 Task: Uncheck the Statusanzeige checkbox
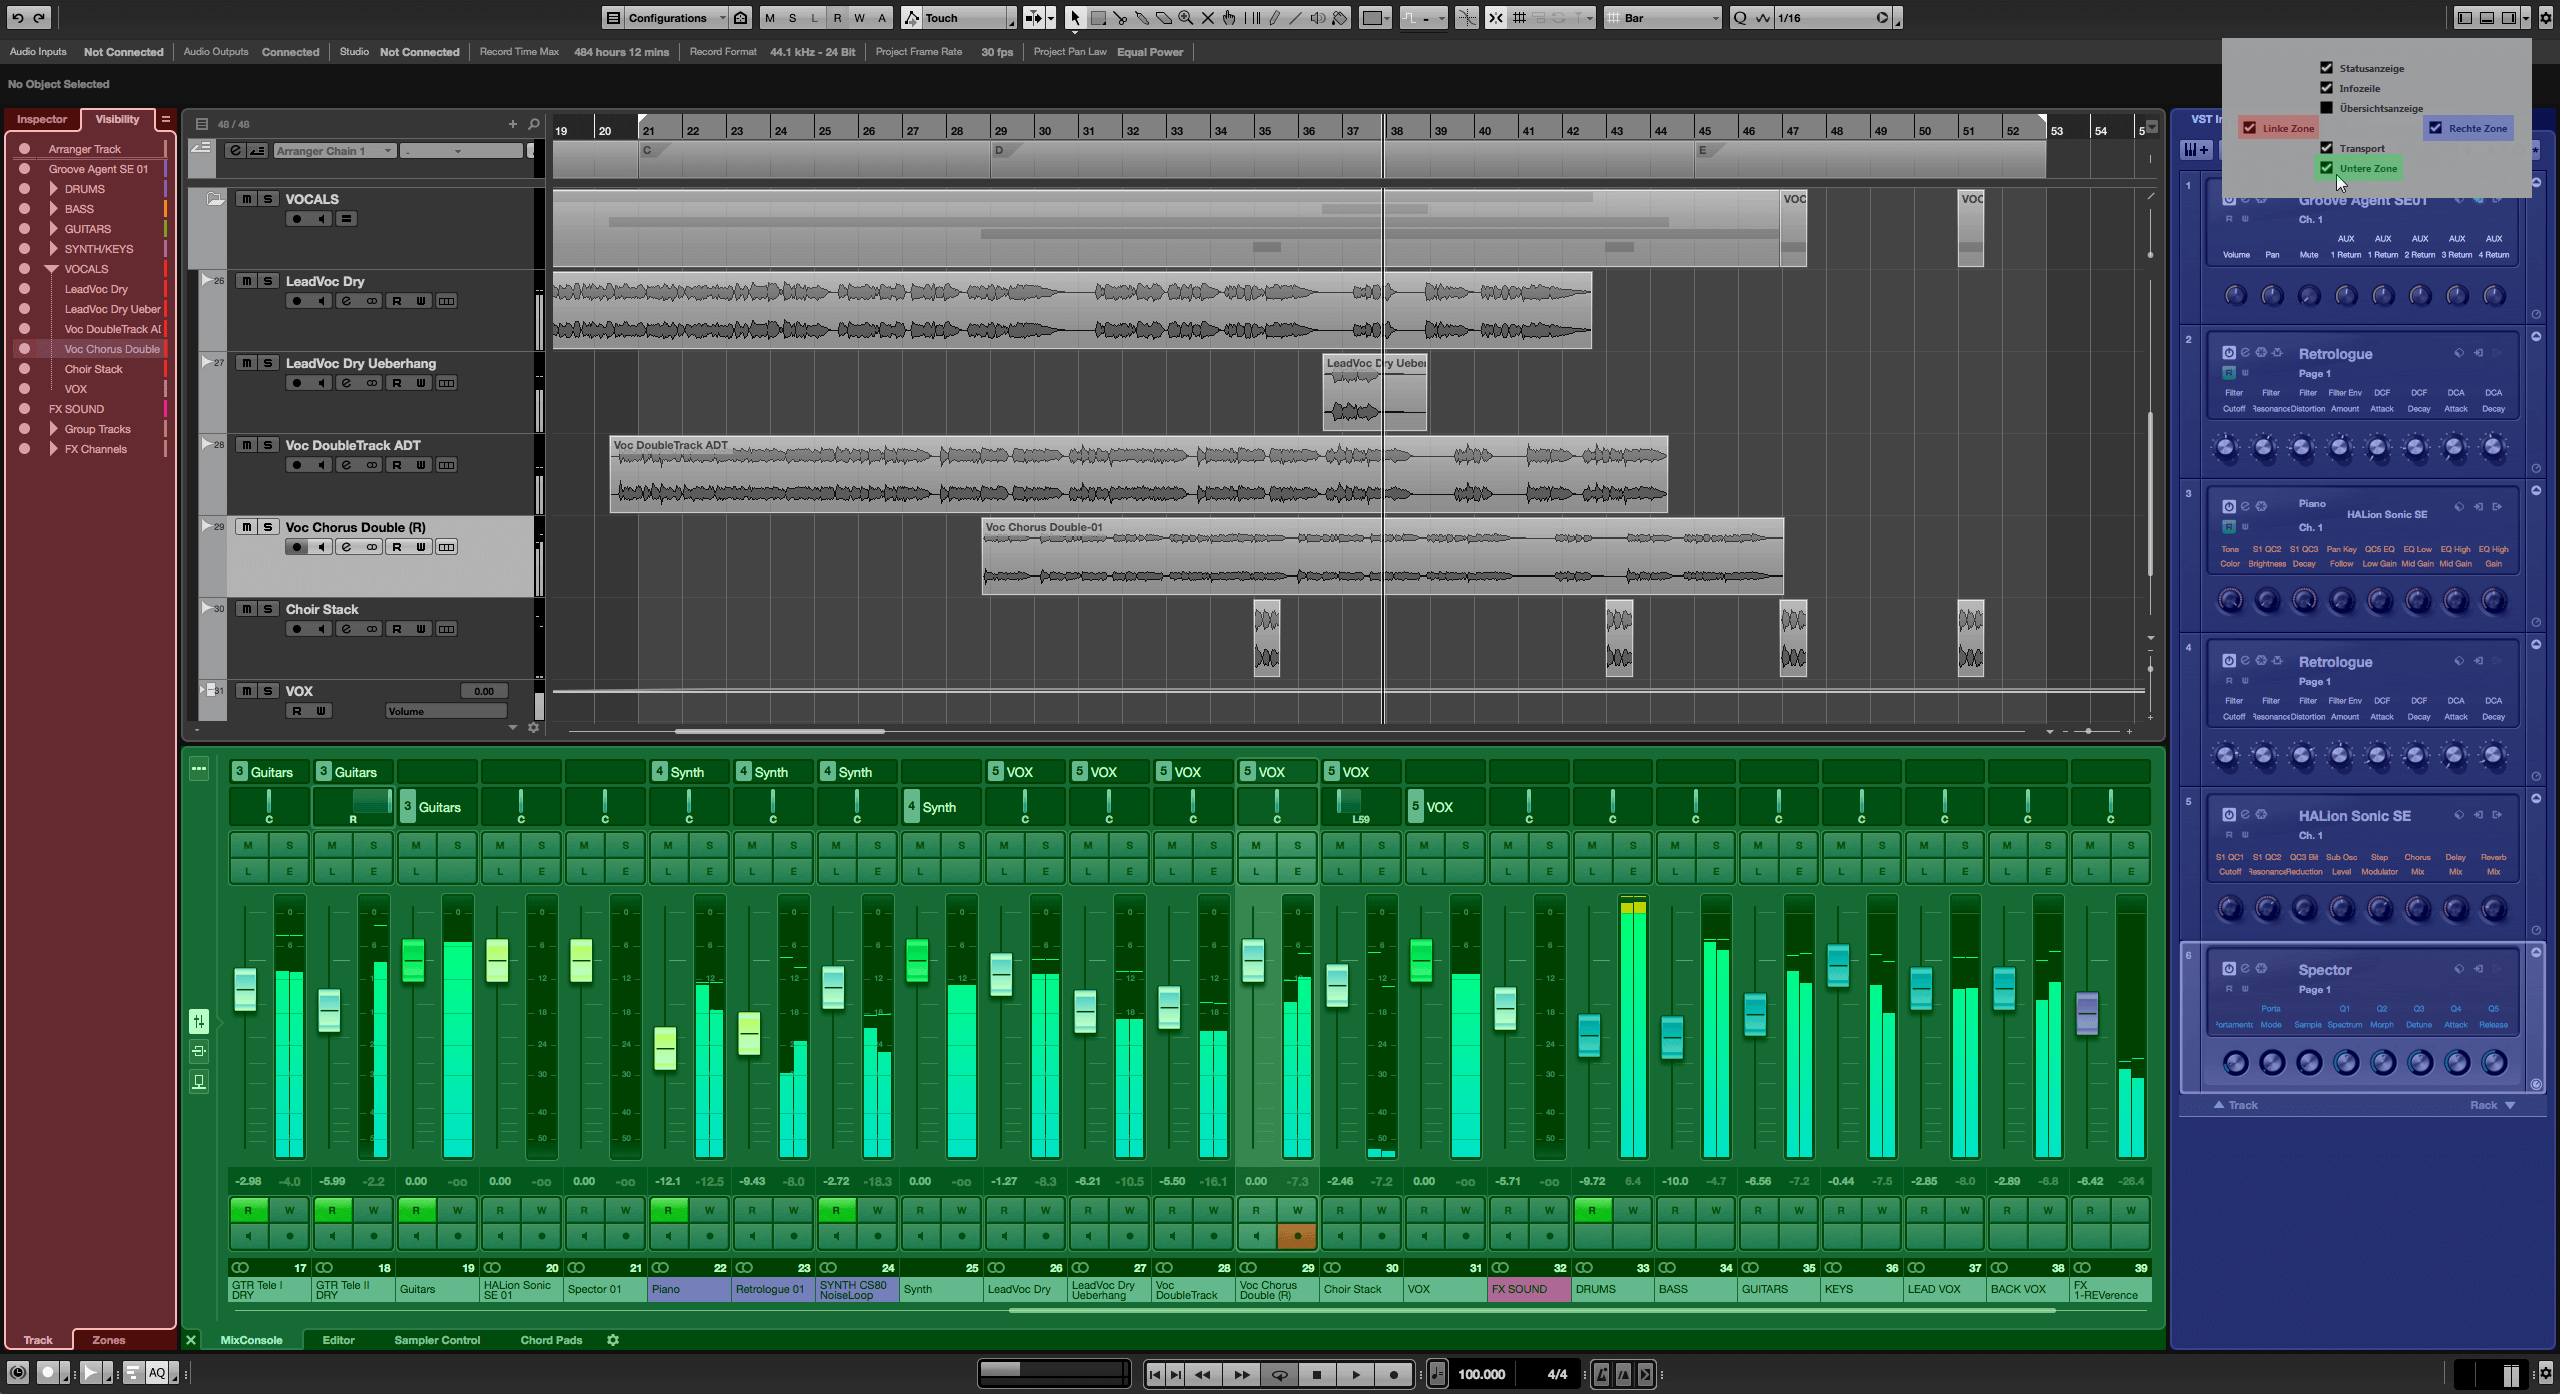(2326, 68)
